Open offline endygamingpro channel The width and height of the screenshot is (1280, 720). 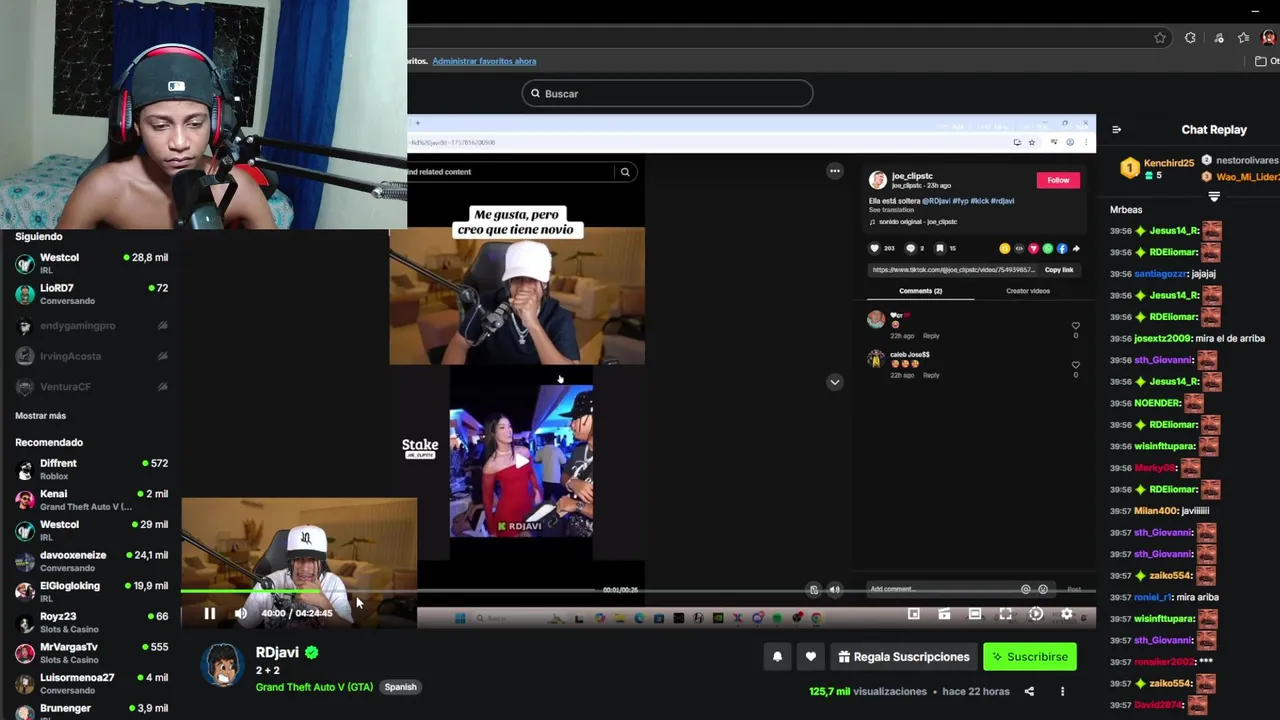click(92, 326)
